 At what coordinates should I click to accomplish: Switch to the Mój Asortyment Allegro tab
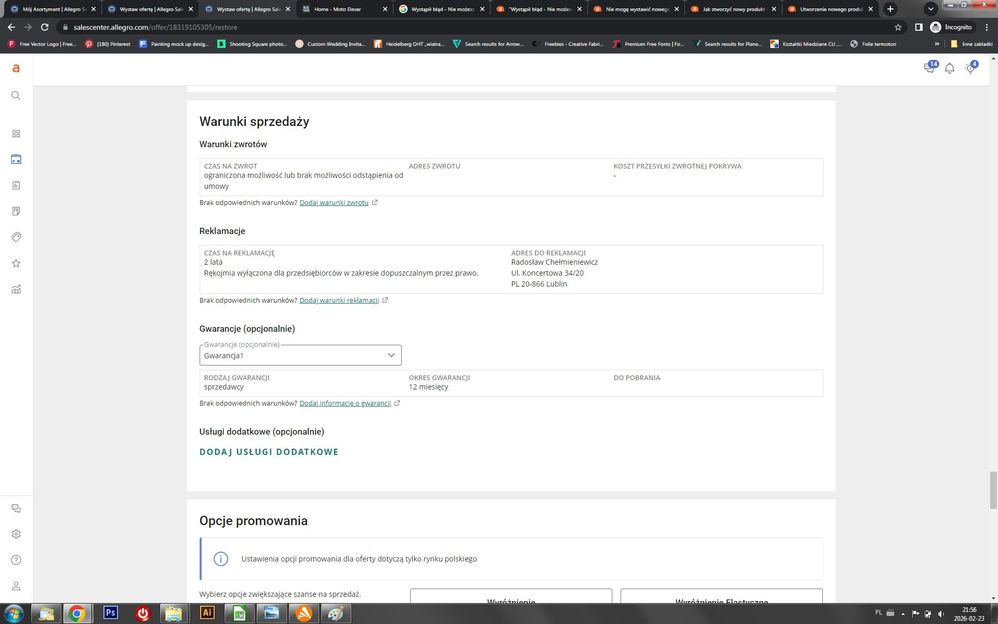(50, 9)
